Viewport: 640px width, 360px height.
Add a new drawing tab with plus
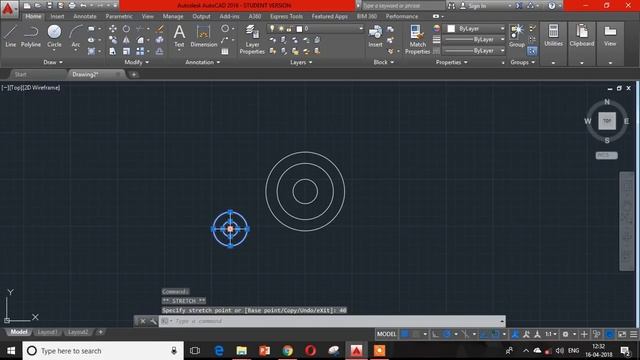(x=133, y=75)
